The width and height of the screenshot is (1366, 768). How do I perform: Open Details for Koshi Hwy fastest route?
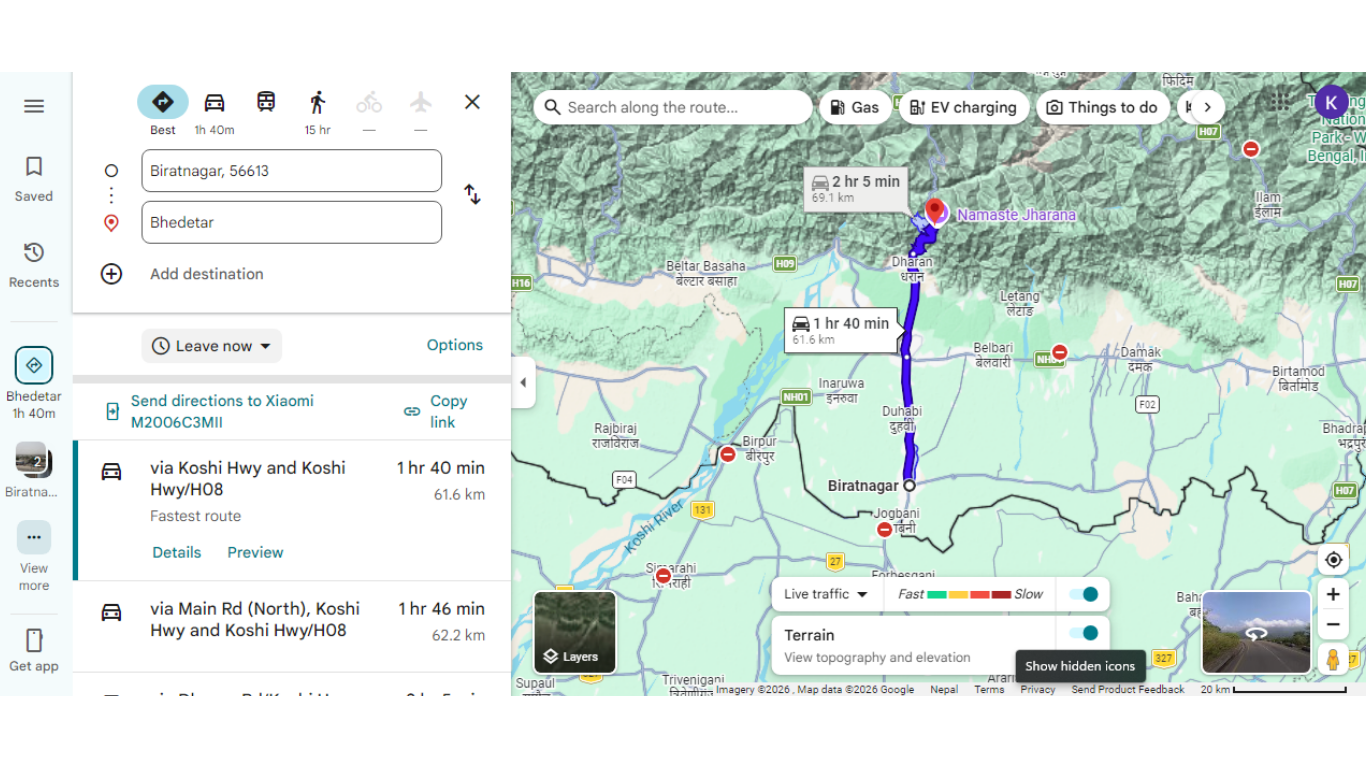point(177,552)
